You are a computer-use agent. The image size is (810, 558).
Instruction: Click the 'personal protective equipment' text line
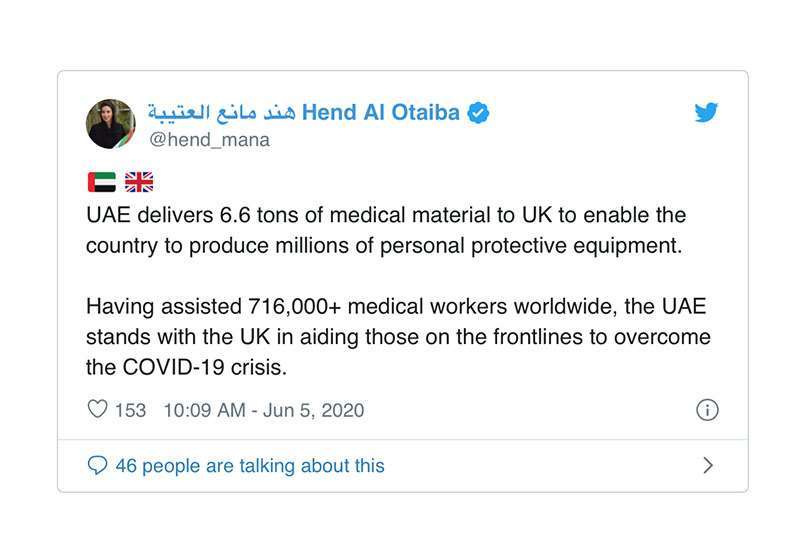[384, 246]
